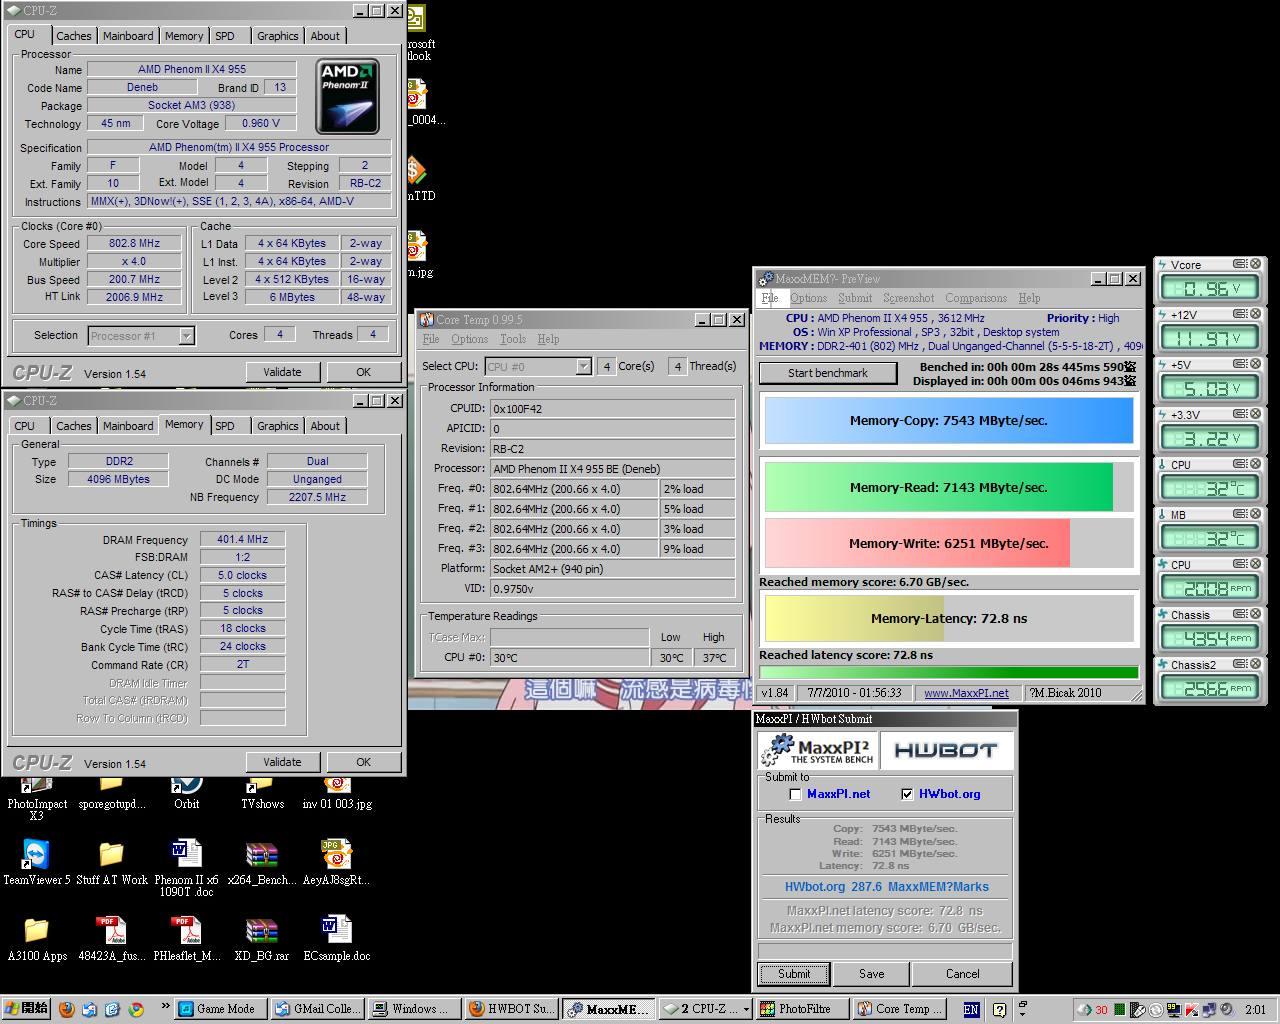This screenshot has width=1280, height=1024.
Task: Open Graphics tab in lower CPU-Z window
Action: 277,426
